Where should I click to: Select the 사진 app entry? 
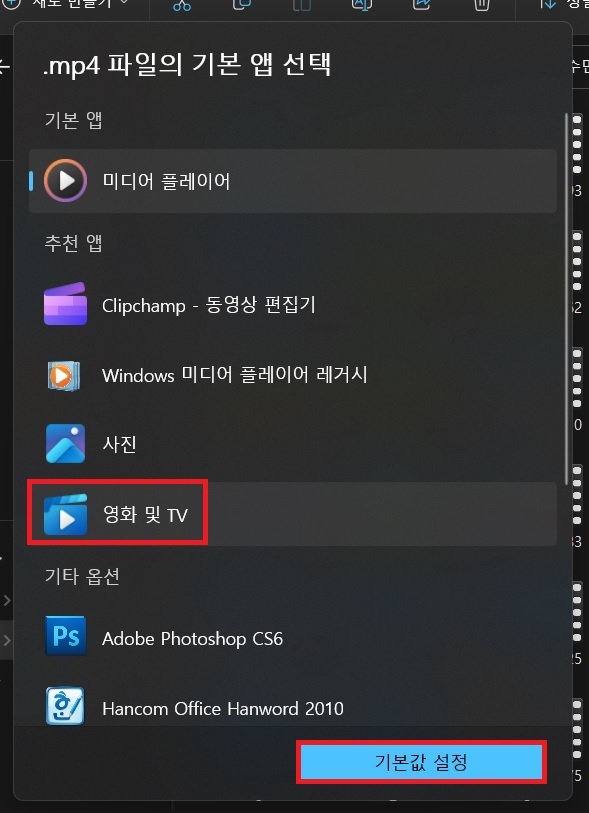[x=293, y=444]
